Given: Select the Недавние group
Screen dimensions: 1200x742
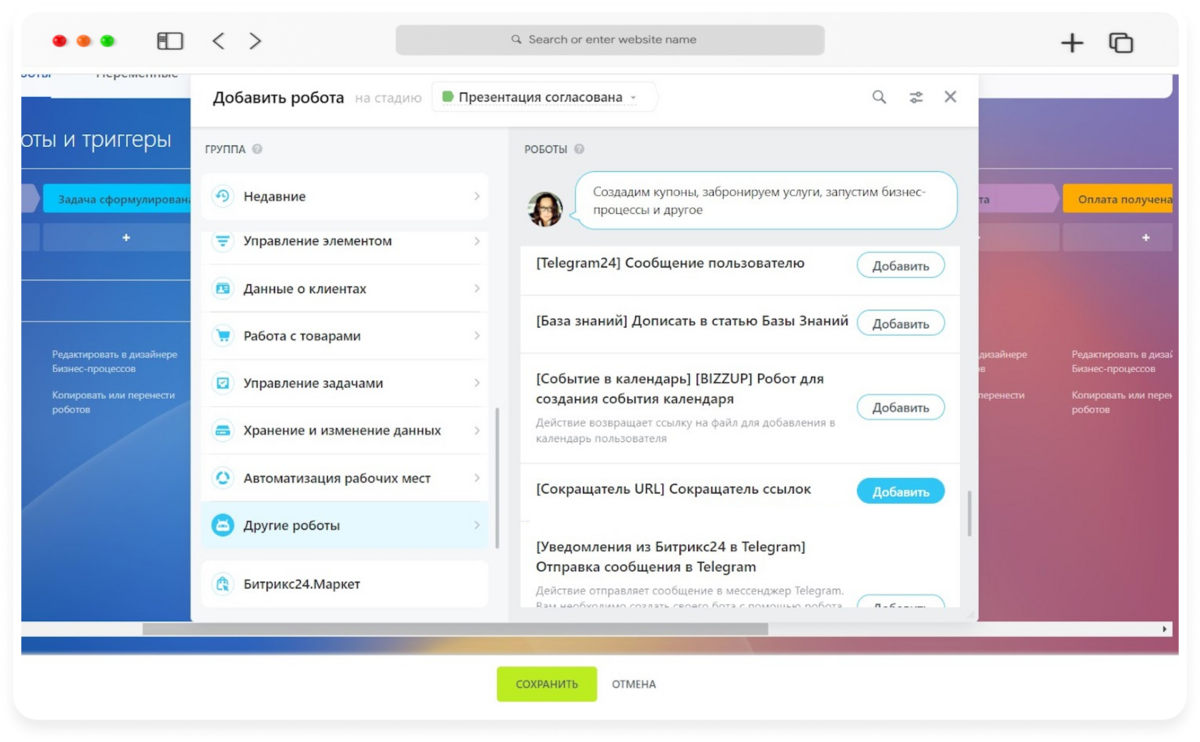Looking at the screenshot, I should [x=345, y=196].
